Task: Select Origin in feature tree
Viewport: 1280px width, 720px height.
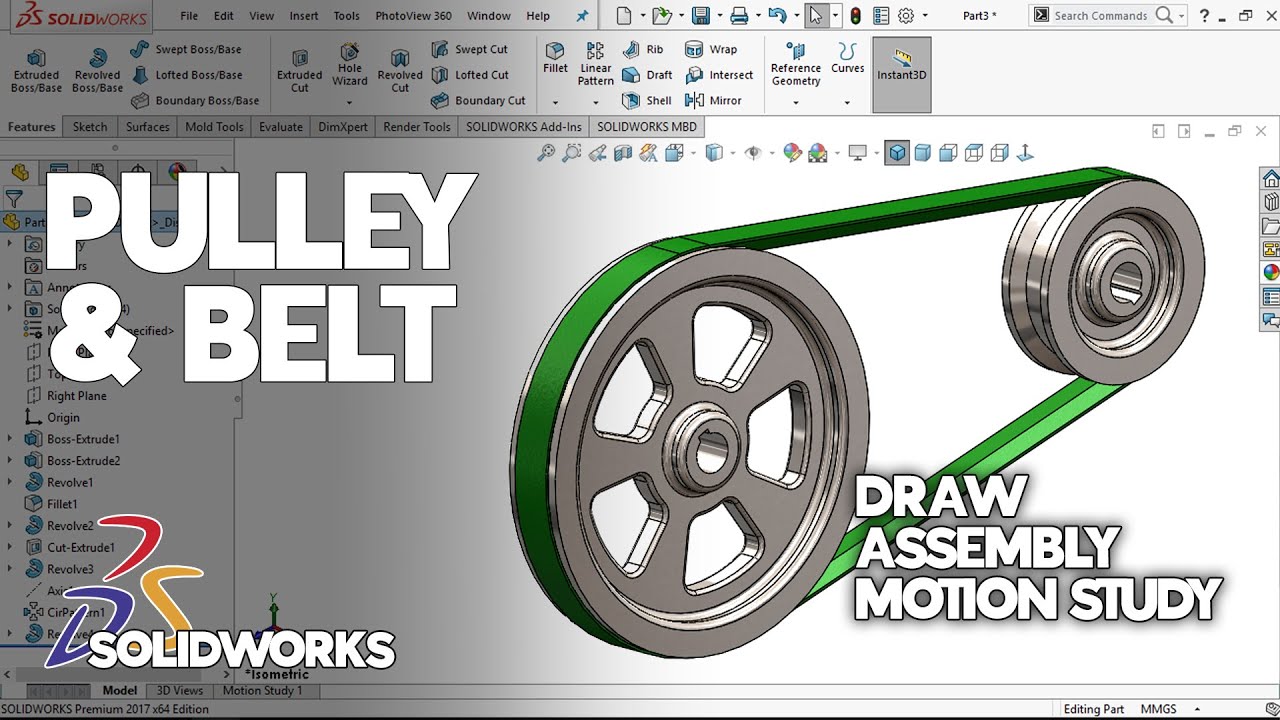Action: pos(52,418)
